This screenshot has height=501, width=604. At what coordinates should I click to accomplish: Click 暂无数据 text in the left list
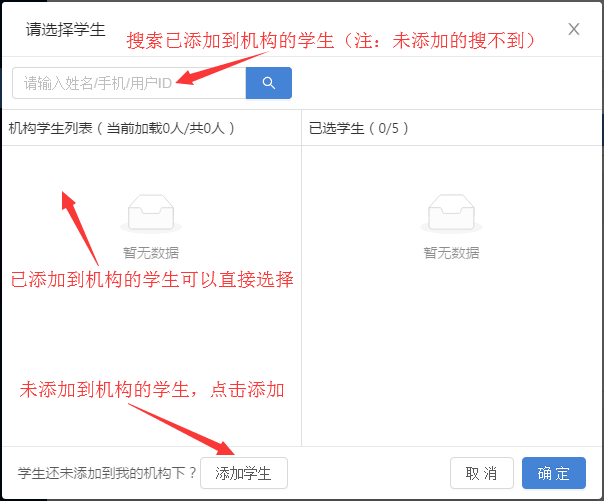151,253
